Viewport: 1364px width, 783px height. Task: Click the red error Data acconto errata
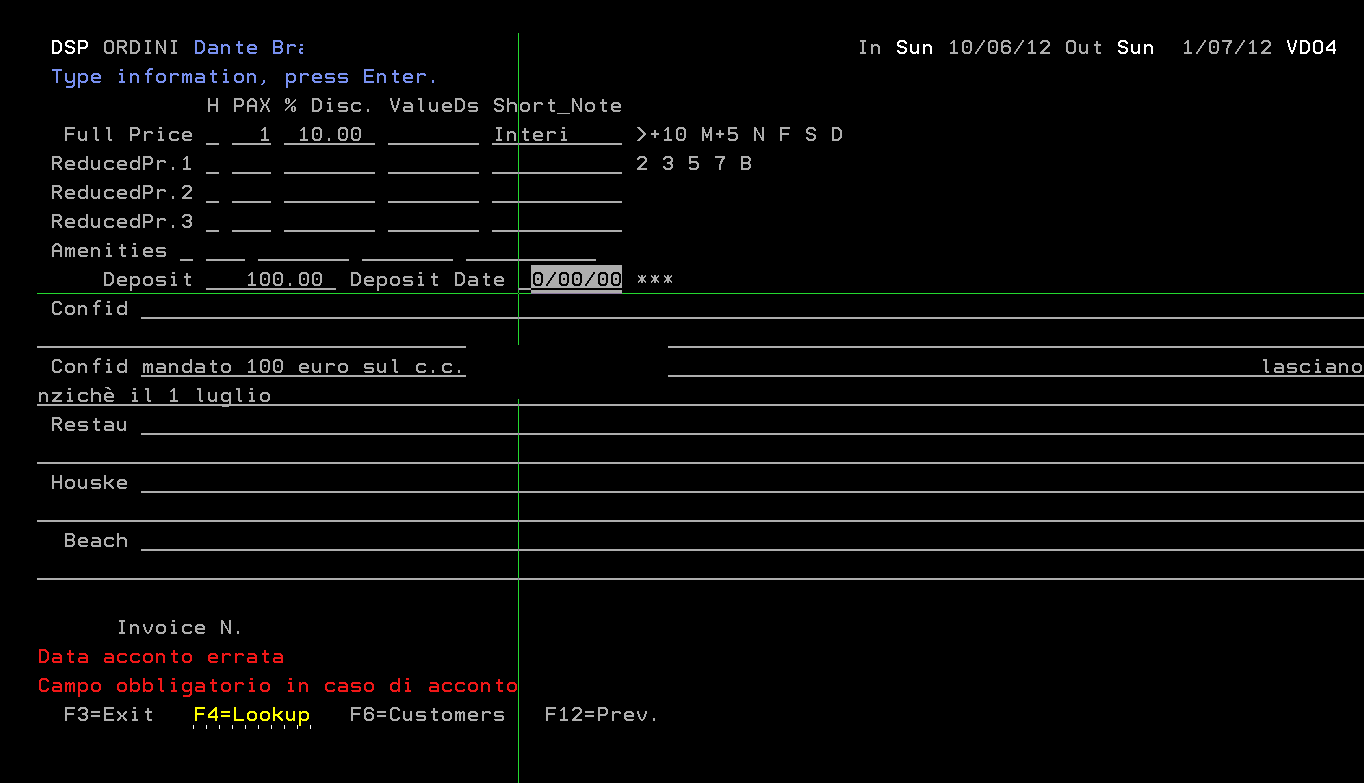click(160, 656)
